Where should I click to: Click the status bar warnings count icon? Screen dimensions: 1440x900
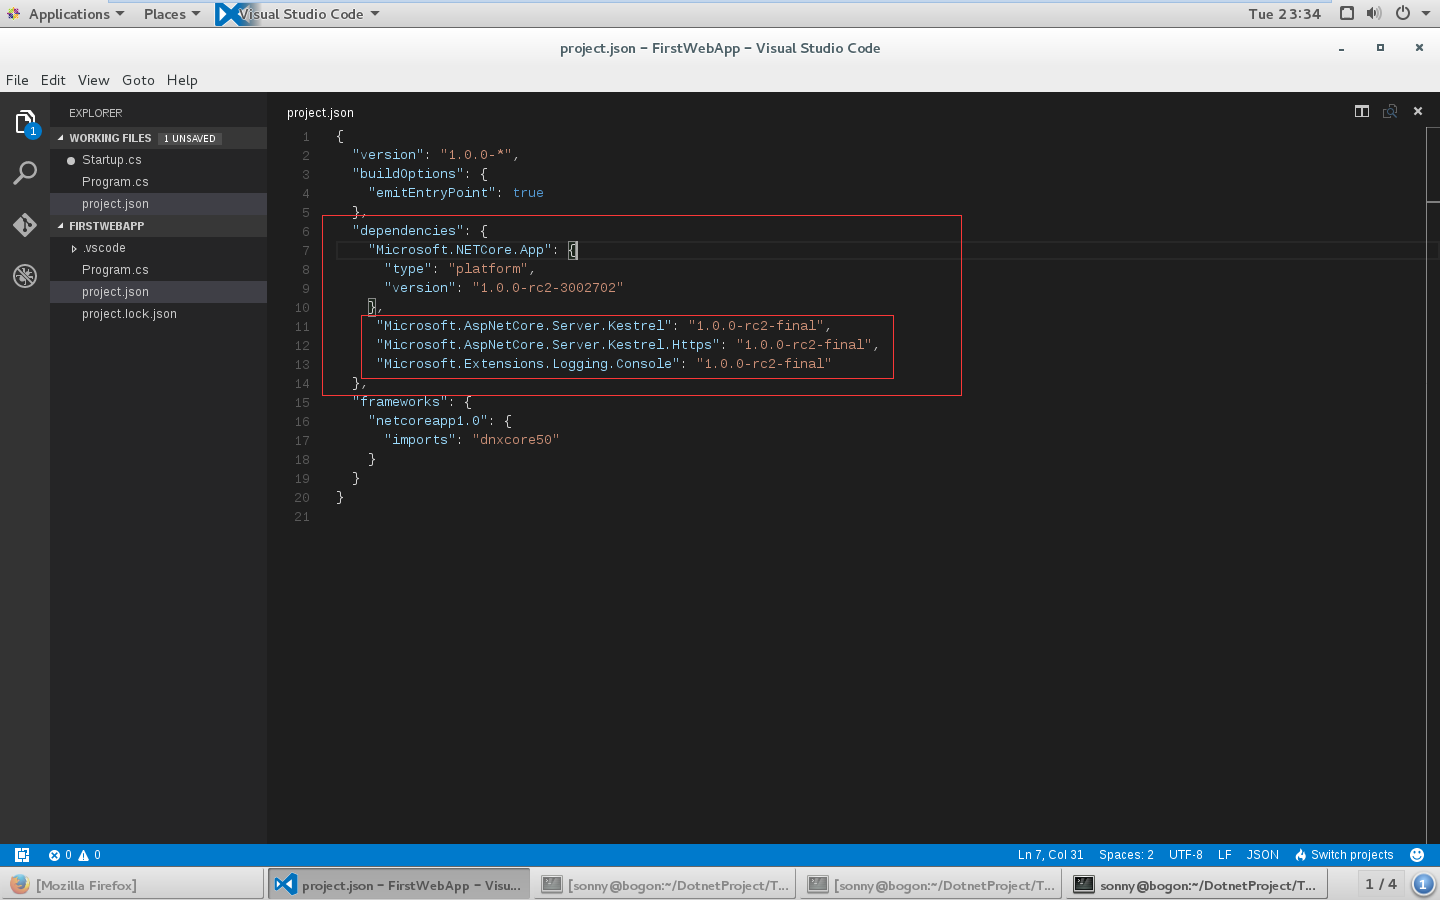(x=84, y=855)
